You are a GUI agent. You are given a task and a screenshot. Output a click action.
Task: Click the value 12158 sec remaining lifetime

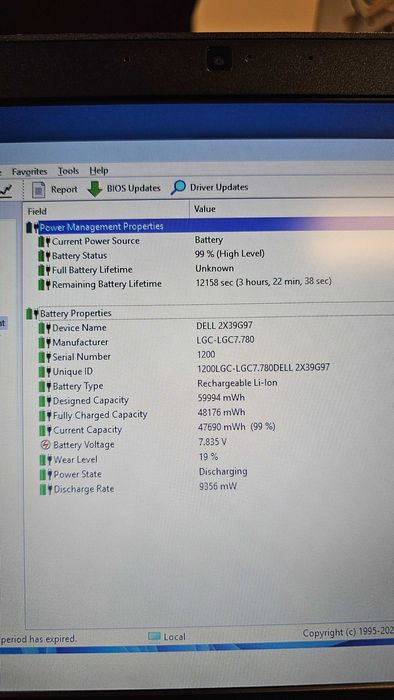click(263, 282)
